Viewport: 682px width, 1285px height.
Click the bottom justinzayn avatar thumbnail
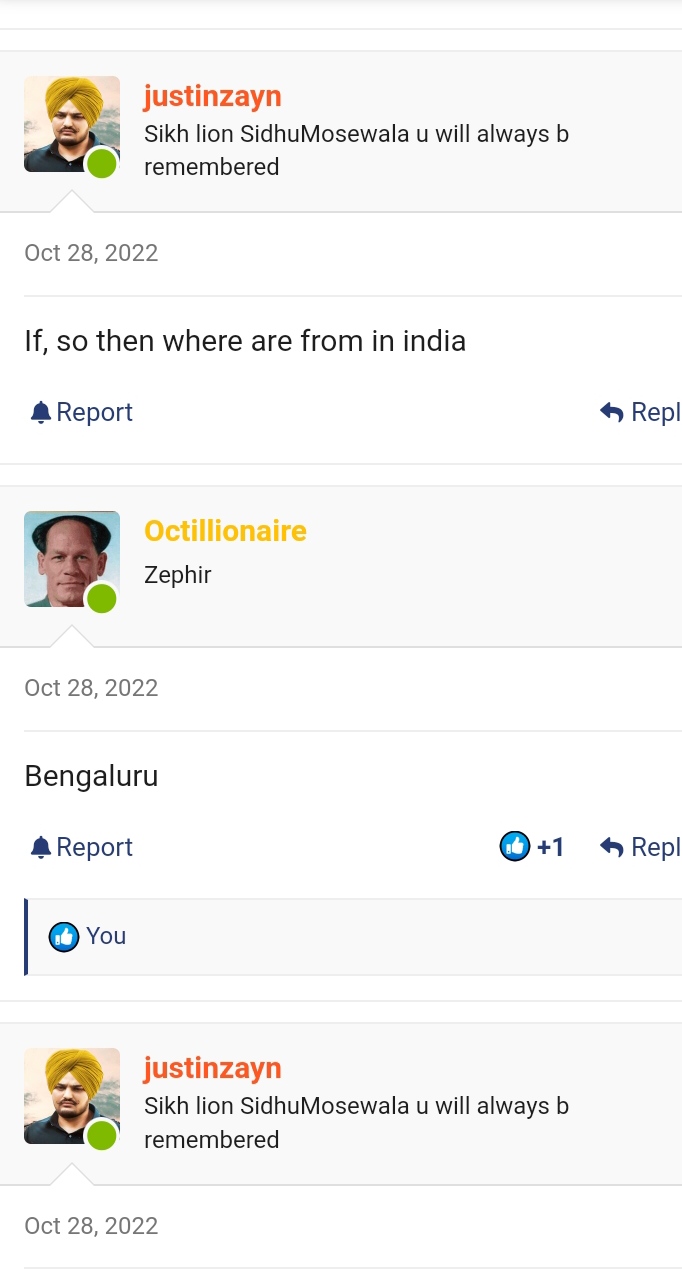pyautogui.click(x=72, y=1096)
